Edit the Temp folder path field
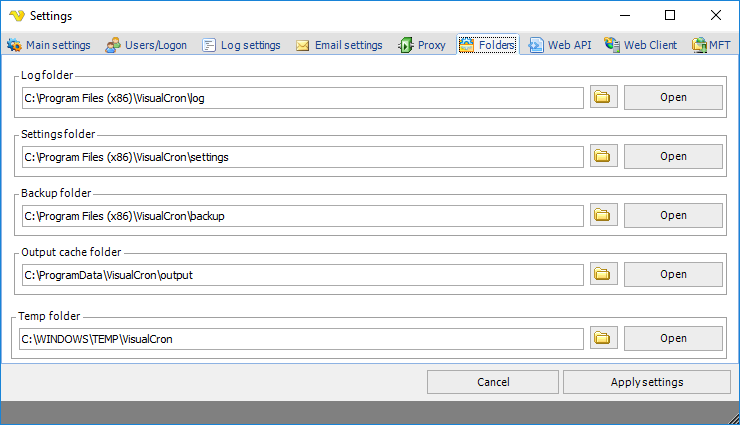Viewport: 740px width, 425px height. point(301,339)
